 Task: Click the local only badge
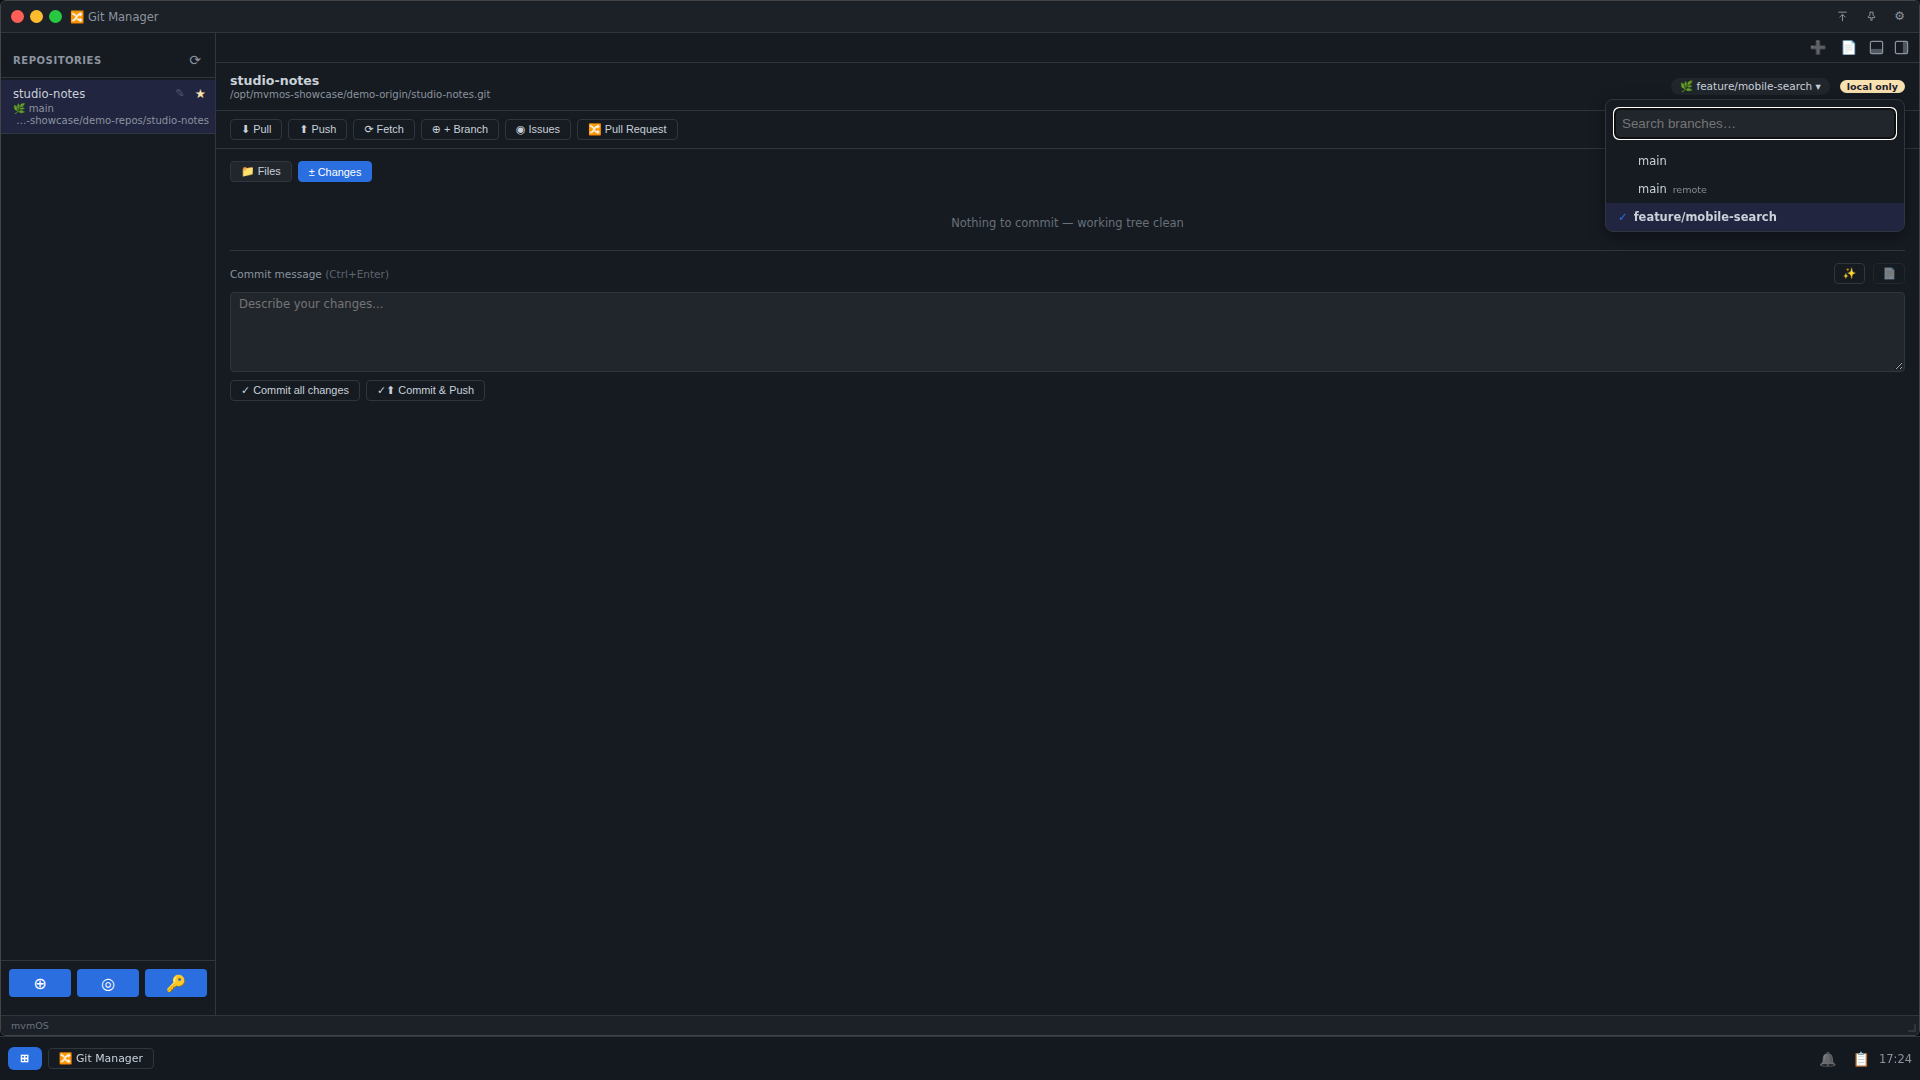(1872, 86)
